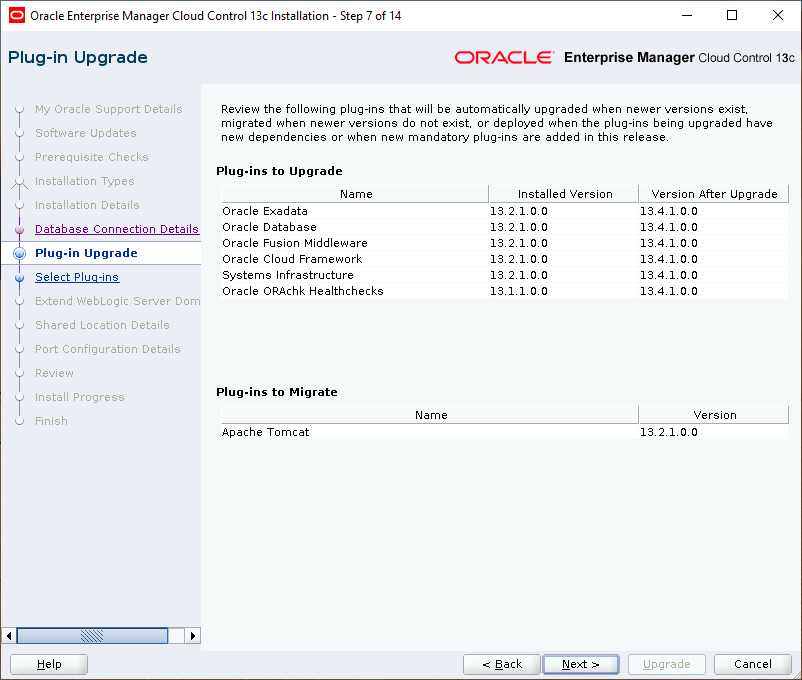Select the Installation Details step
This screenshot has height=680, width=802.
tap(87, 205)
